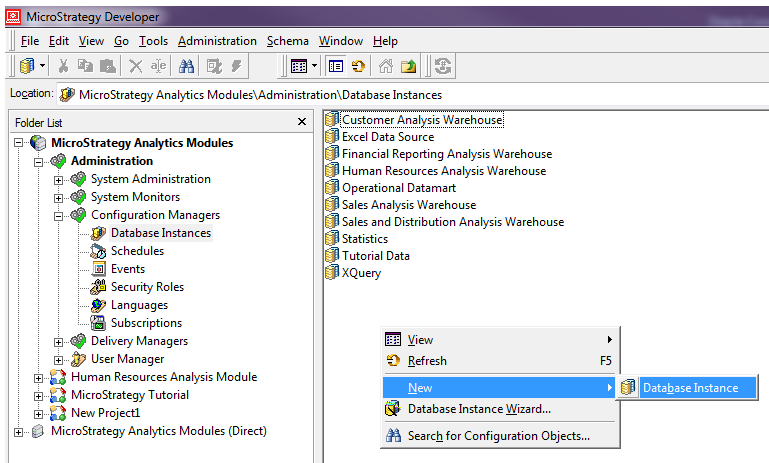
Task: Select Tutorial Data database instance
Action: click(x=375, y=256)
